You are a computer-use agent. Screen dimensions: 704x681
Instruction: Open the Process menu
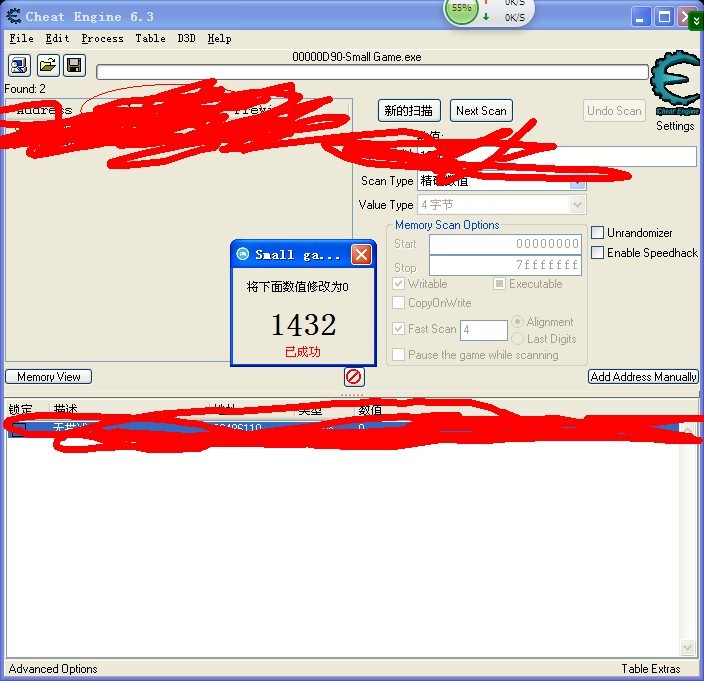(102, 39)
